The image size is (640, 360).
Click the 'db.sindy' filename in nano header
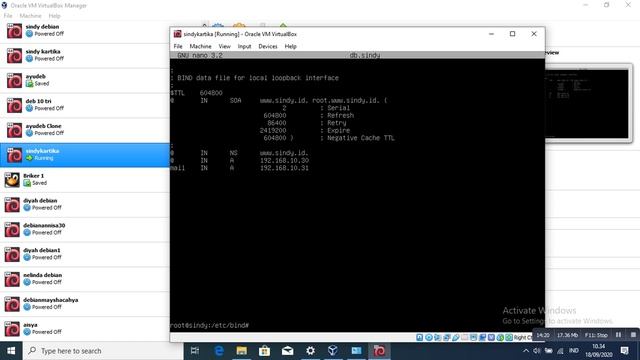point(364,55)
